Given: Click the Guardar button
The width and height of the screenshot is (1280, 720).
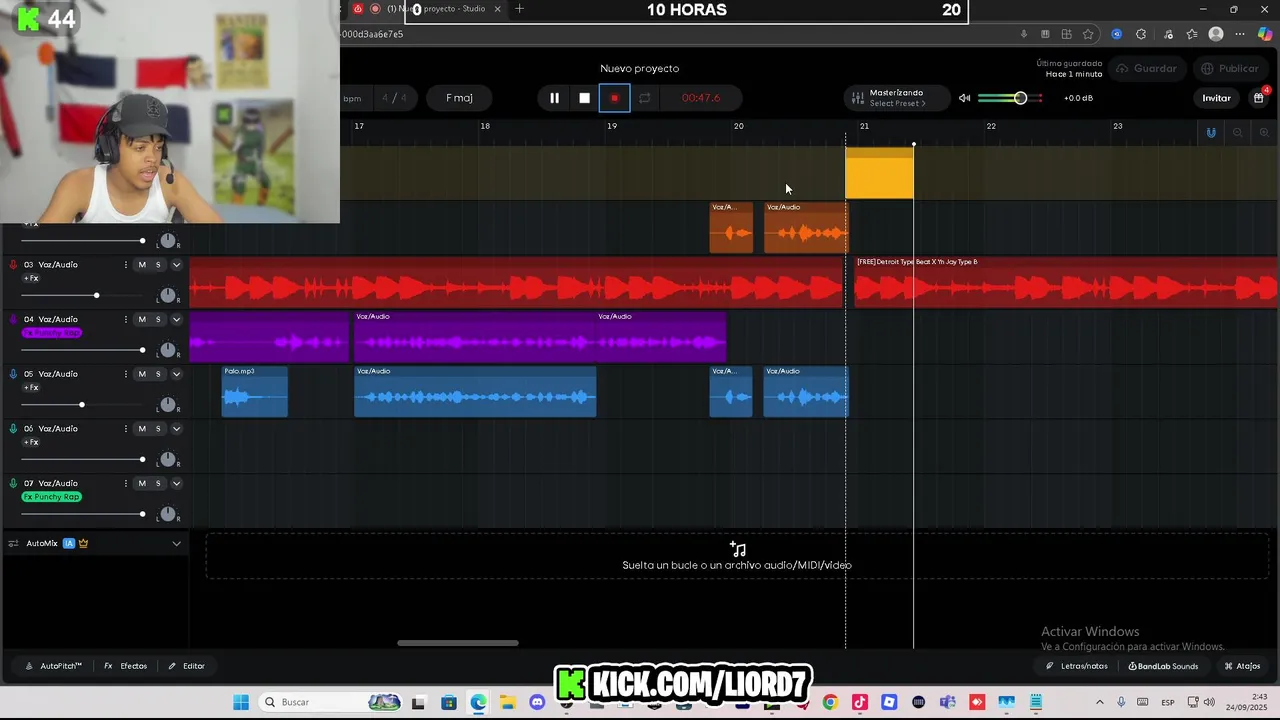Looking at the screenshot, I should click(x=1146, y=69).
